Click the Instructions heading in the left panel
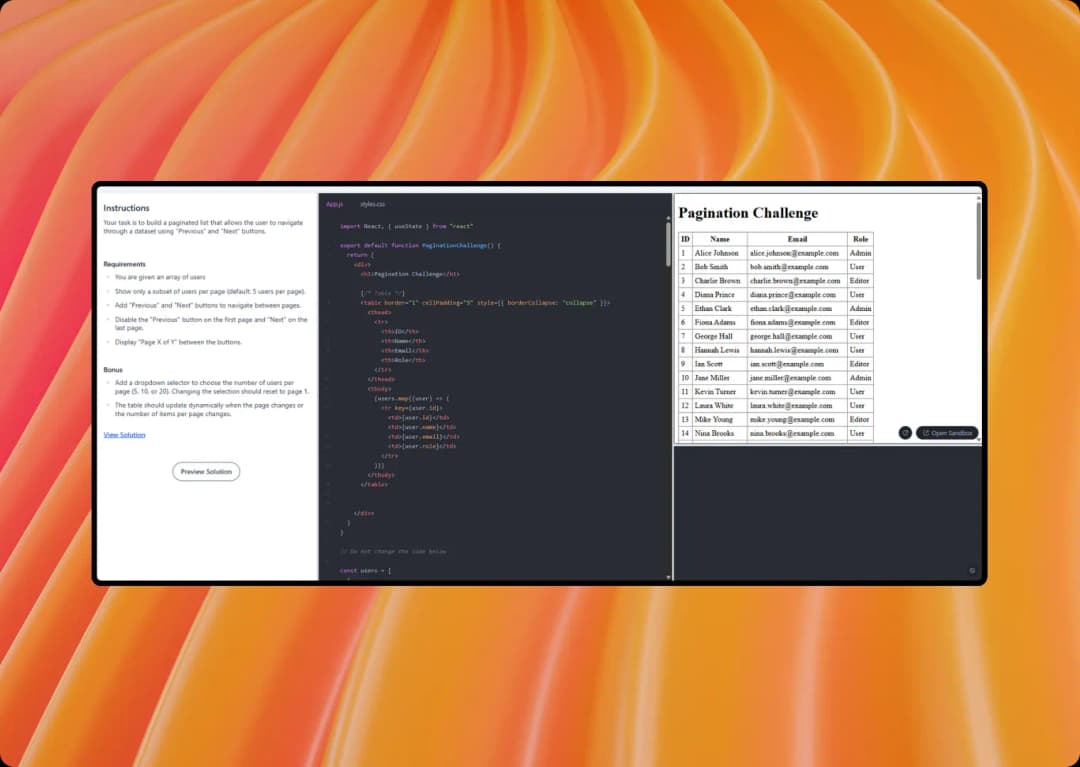Image resolution: width=1080 pixels, height=767 pixels. click(126, 208)
